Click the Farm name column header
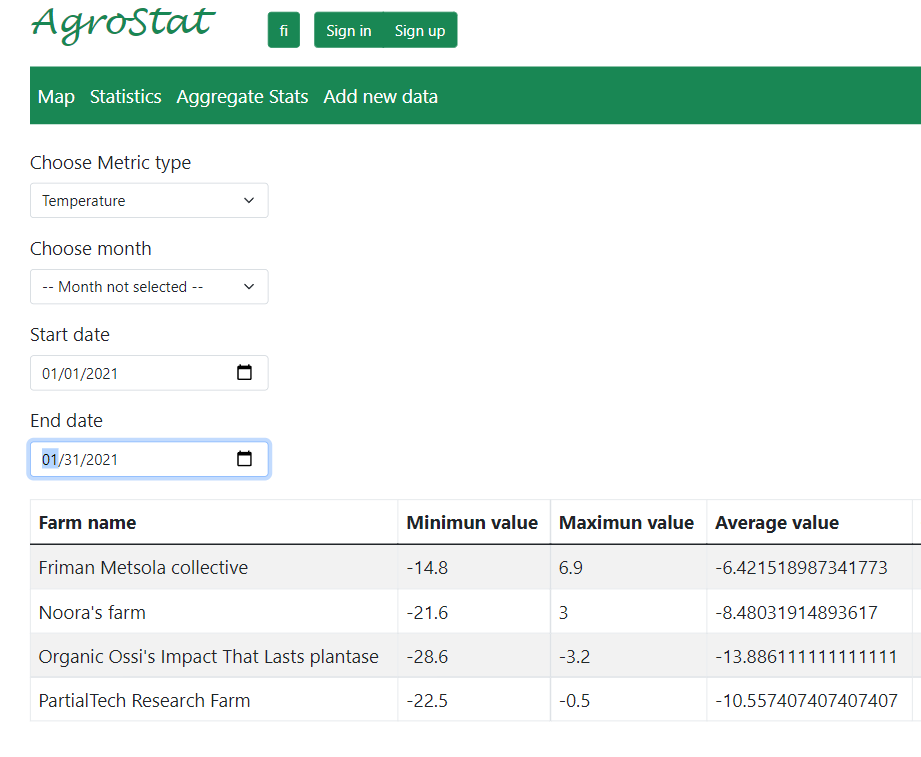 click(x=87, y=522)
